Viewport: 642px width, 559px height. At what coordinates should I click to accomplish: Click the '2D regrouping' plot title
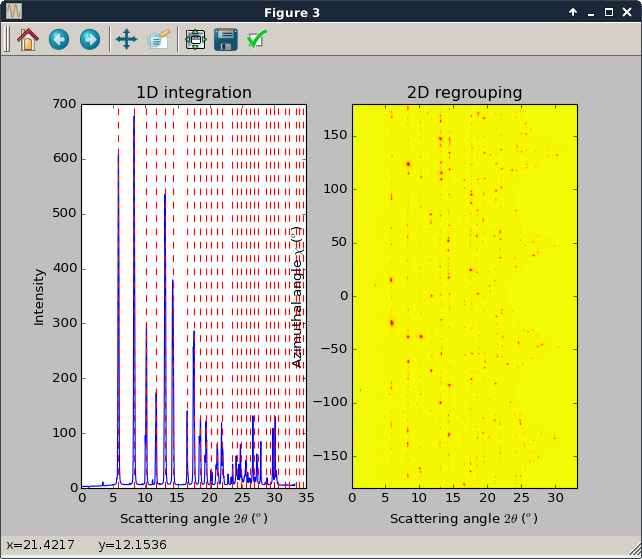(464, 93)
